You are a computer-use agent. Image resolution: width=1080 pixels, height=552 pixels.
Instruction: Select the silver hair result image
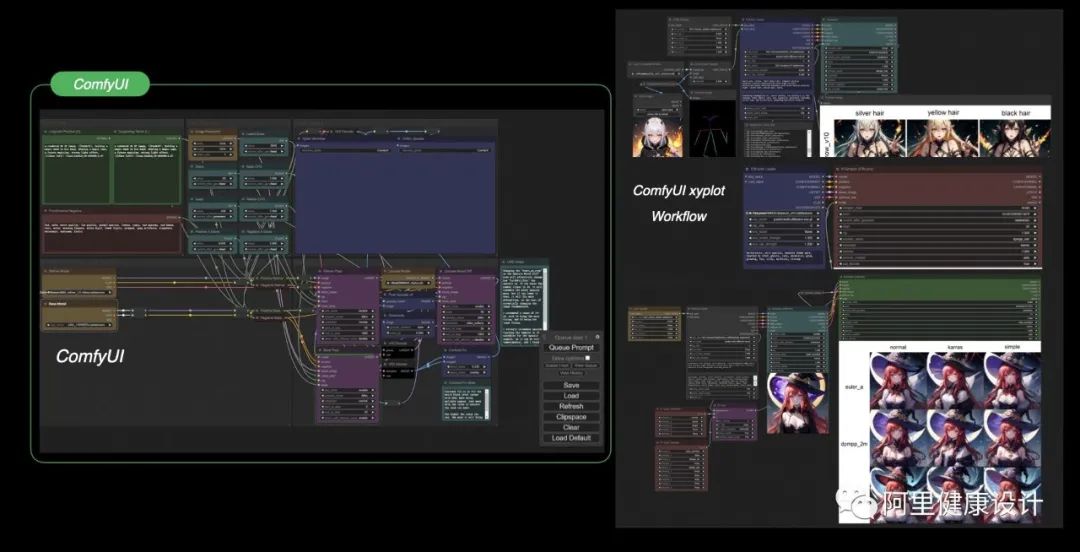pos(870,138)
